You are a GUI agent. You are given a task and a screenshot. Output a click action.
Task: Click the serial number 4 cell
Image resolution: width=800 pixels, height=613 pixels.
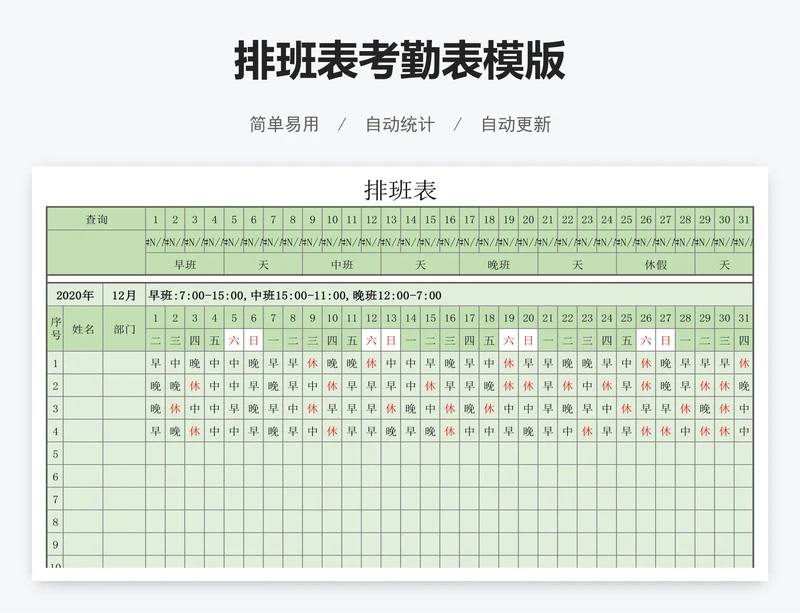tap(56, 431)
